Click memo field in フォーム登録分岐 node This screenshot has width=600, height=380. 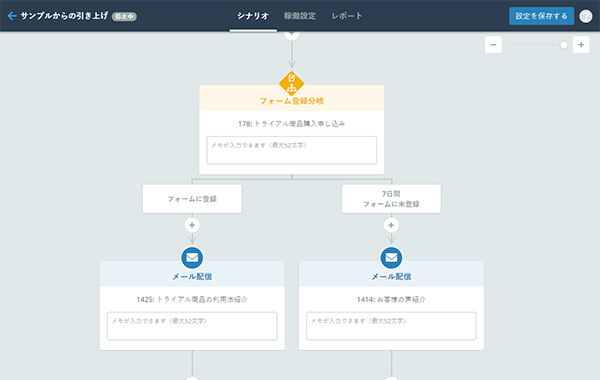point(292,150)
